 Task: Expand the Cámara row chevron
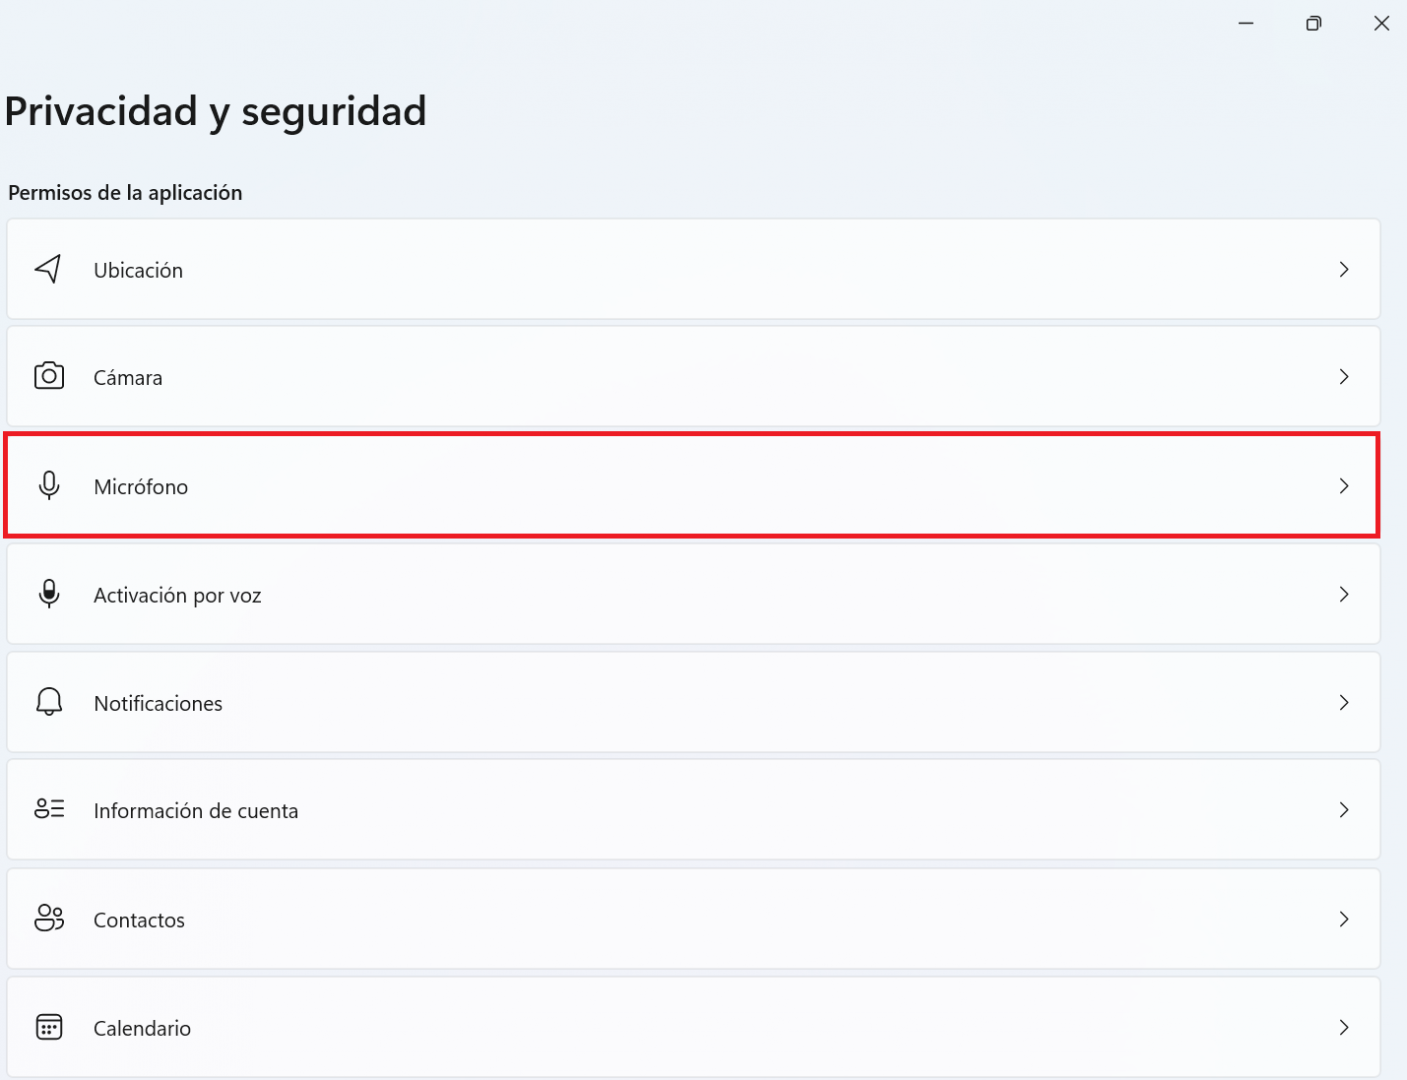(x=1344, y=377)
